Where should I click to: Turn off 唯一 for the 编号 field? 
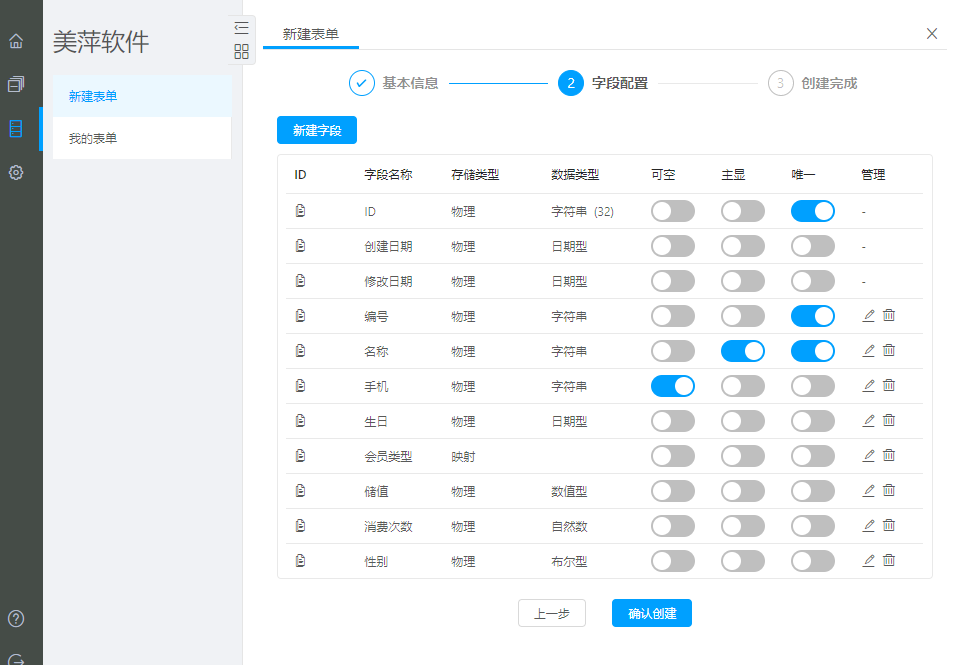point(812,316)
